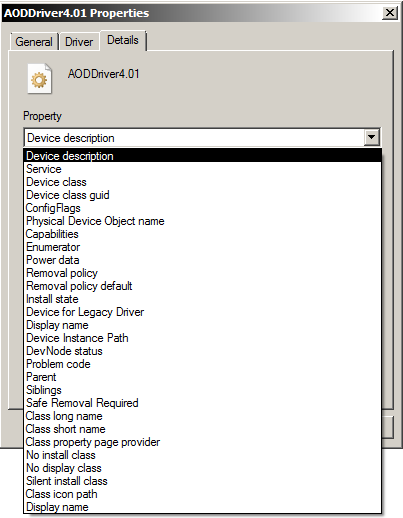Pick Install state from list
Screen dimensions: 403x518
(203, 299)
